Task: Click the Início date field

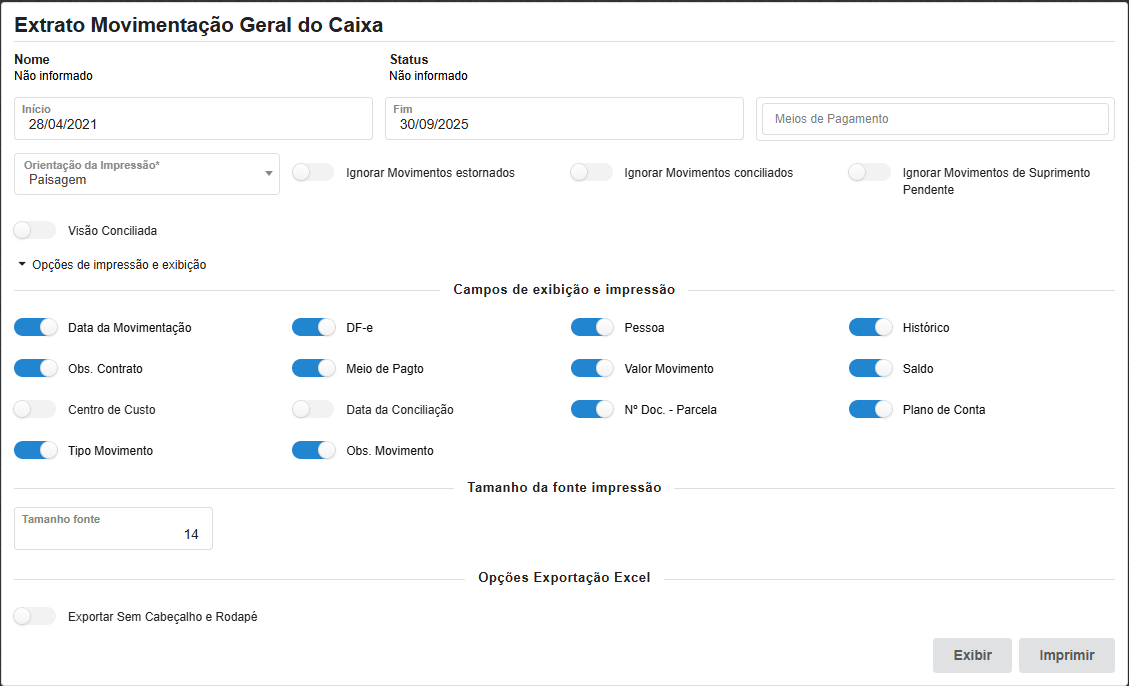Action: (x=193, y=124)
